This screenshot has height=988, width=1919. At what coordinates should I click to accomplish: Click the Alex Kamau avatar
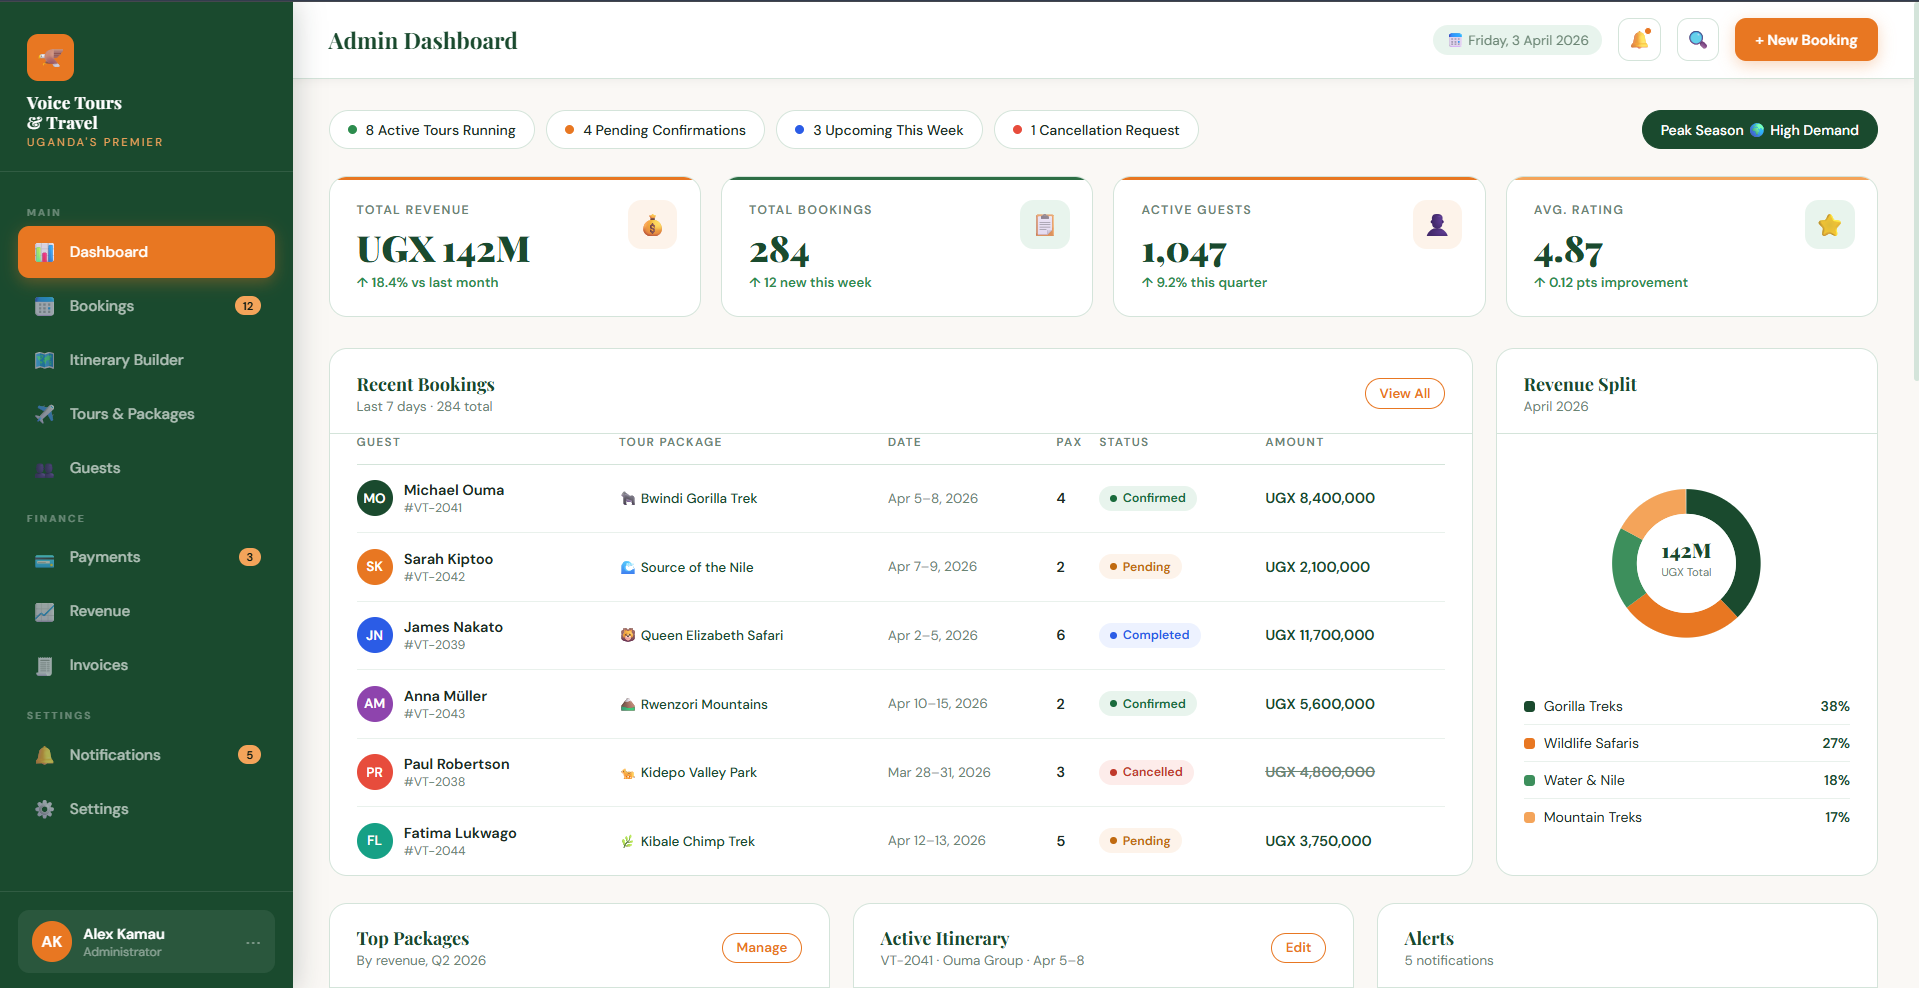coord(51,941)
